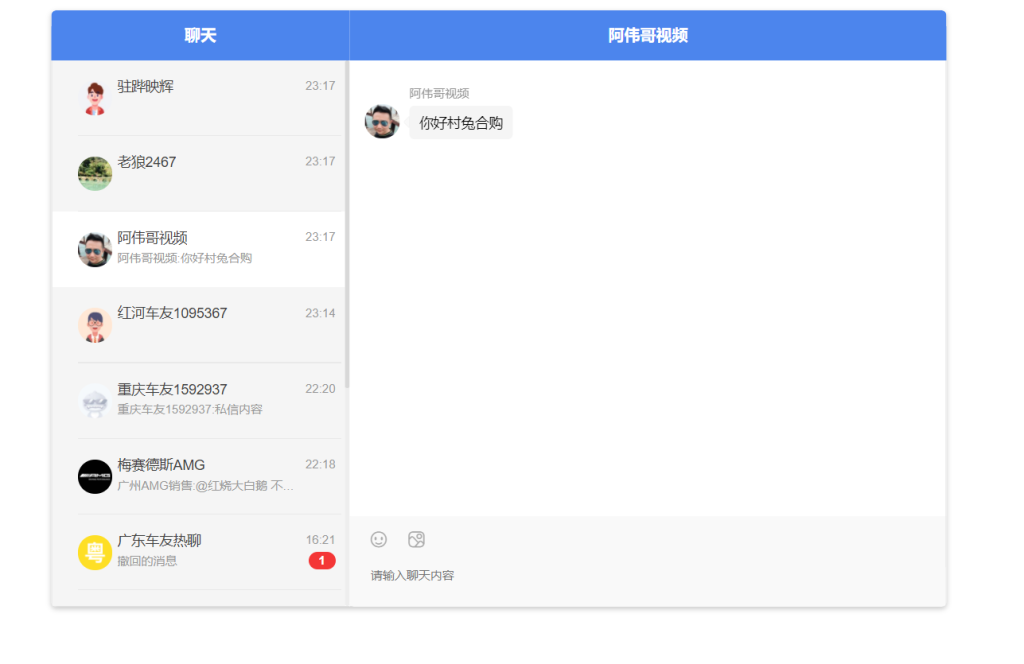Click the message bubble 你好村免合购

(x=460, y=122)
